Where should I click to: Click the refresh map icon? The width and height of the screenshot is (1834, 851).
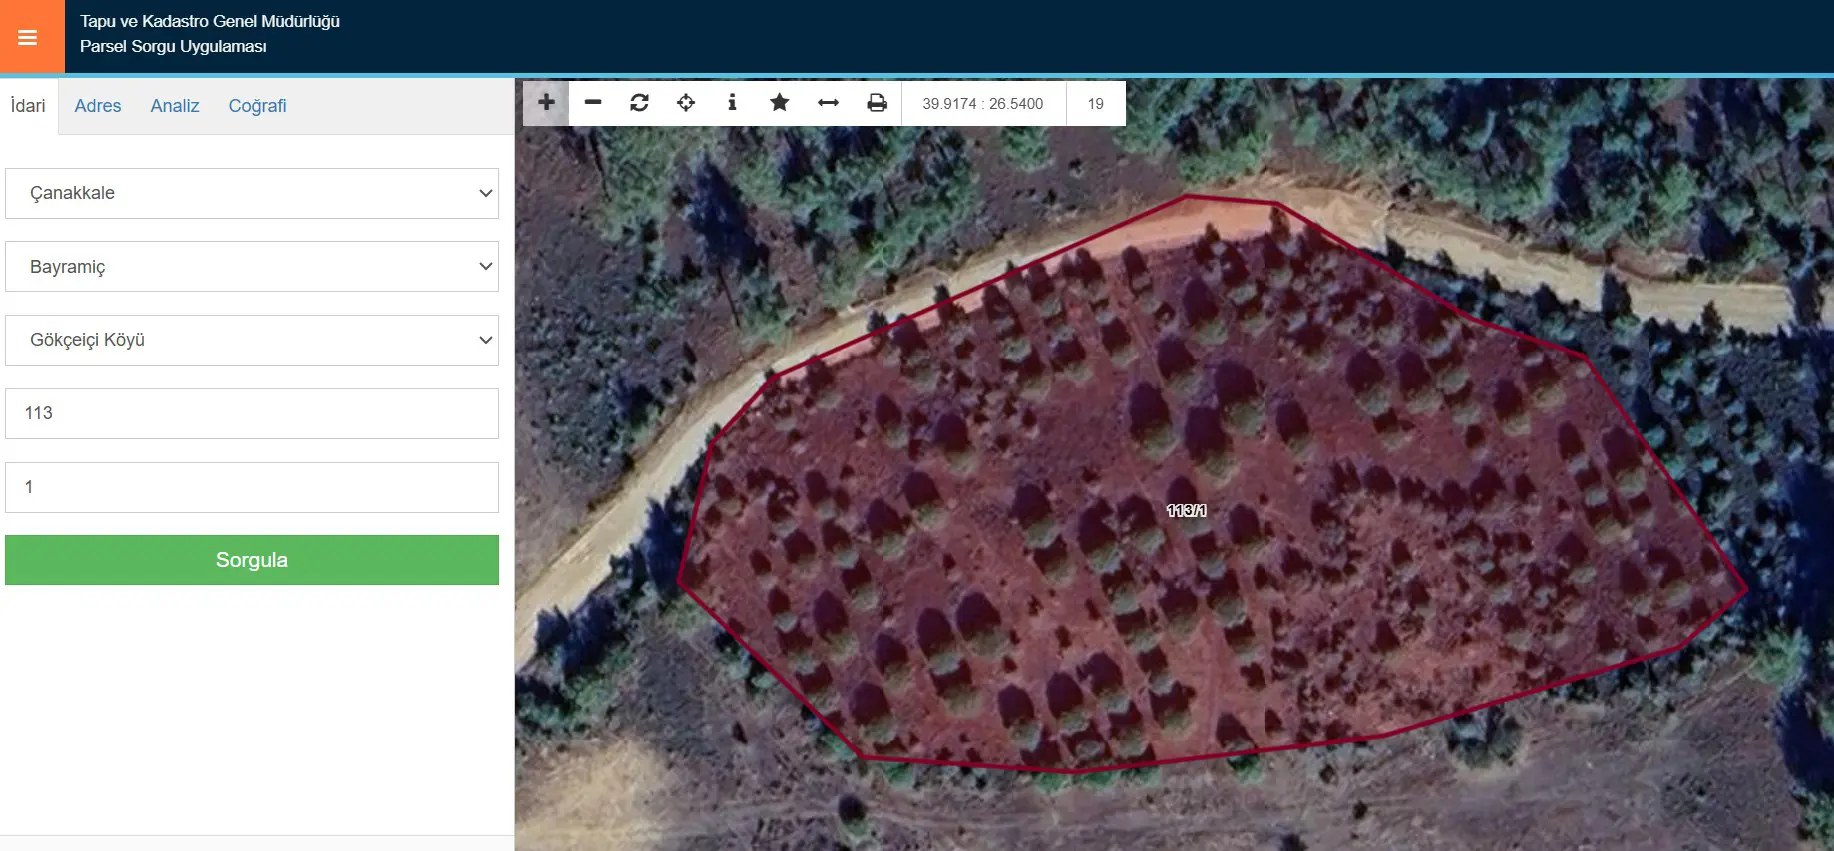[639, 102]
